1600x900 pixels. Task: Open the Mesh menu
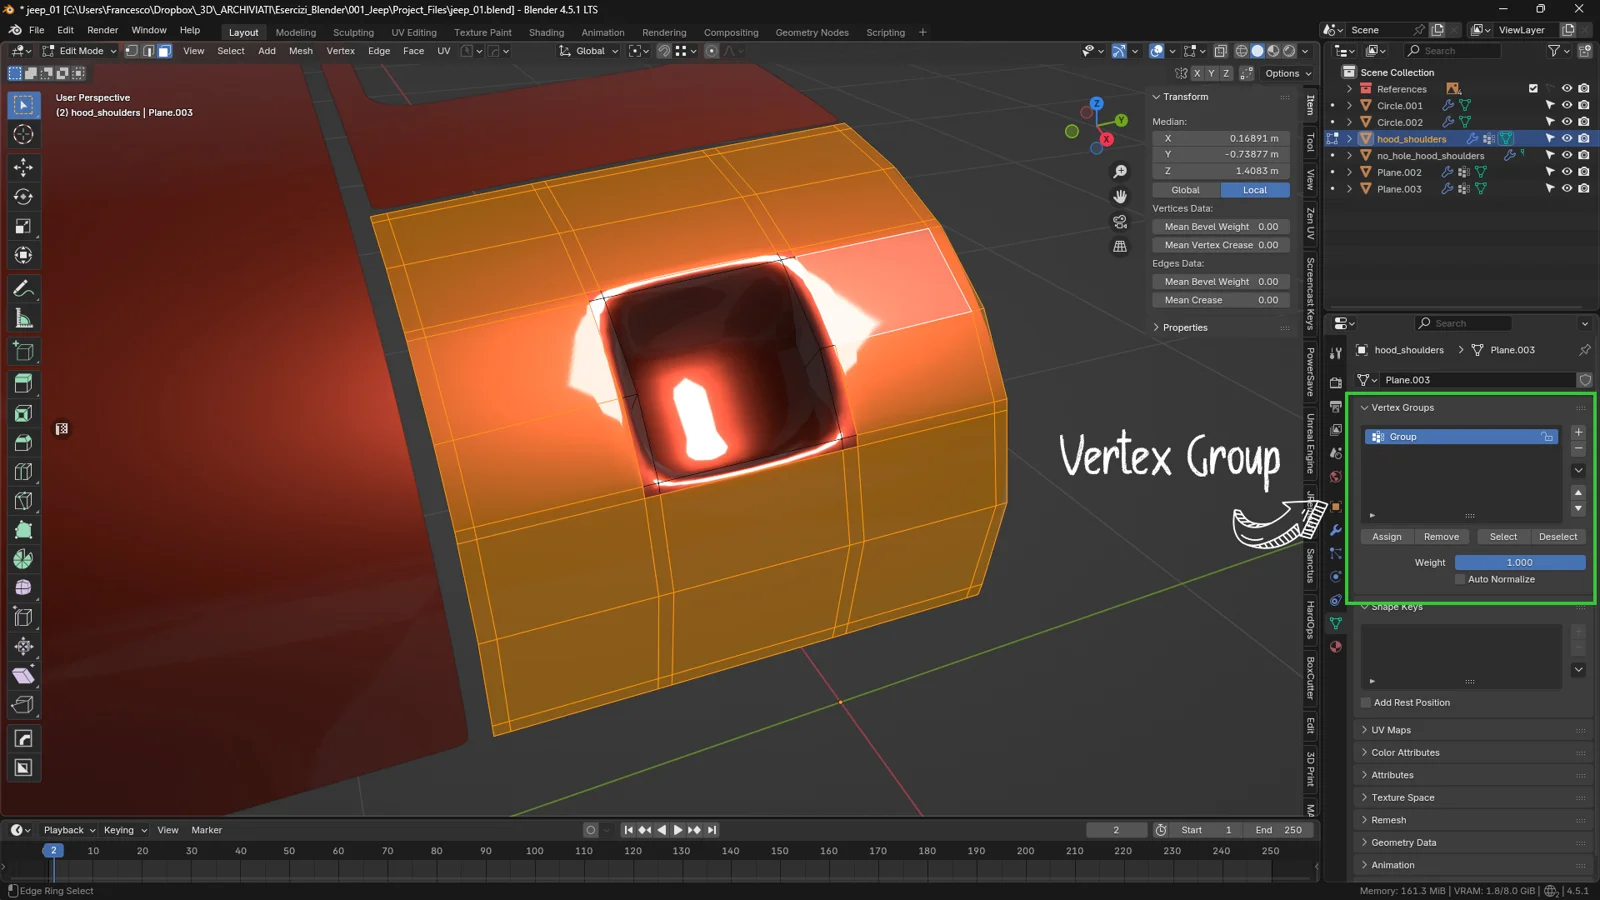[300, 51]
